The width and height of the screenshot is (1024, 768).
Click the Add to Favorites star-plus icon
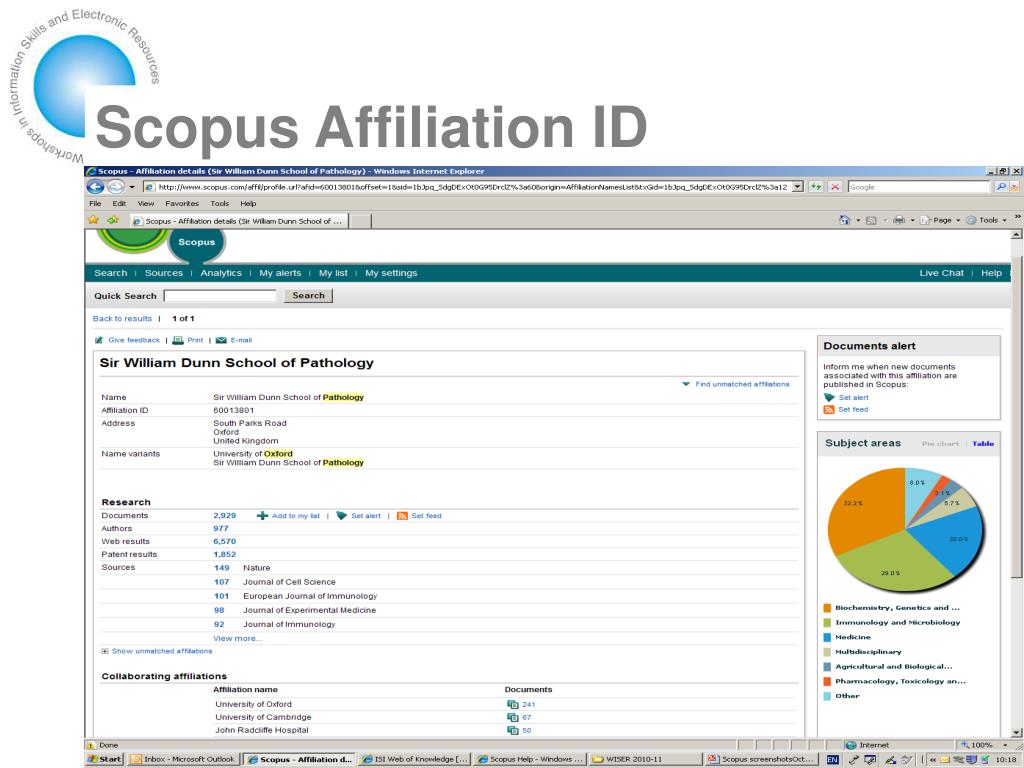coord(114,220)
